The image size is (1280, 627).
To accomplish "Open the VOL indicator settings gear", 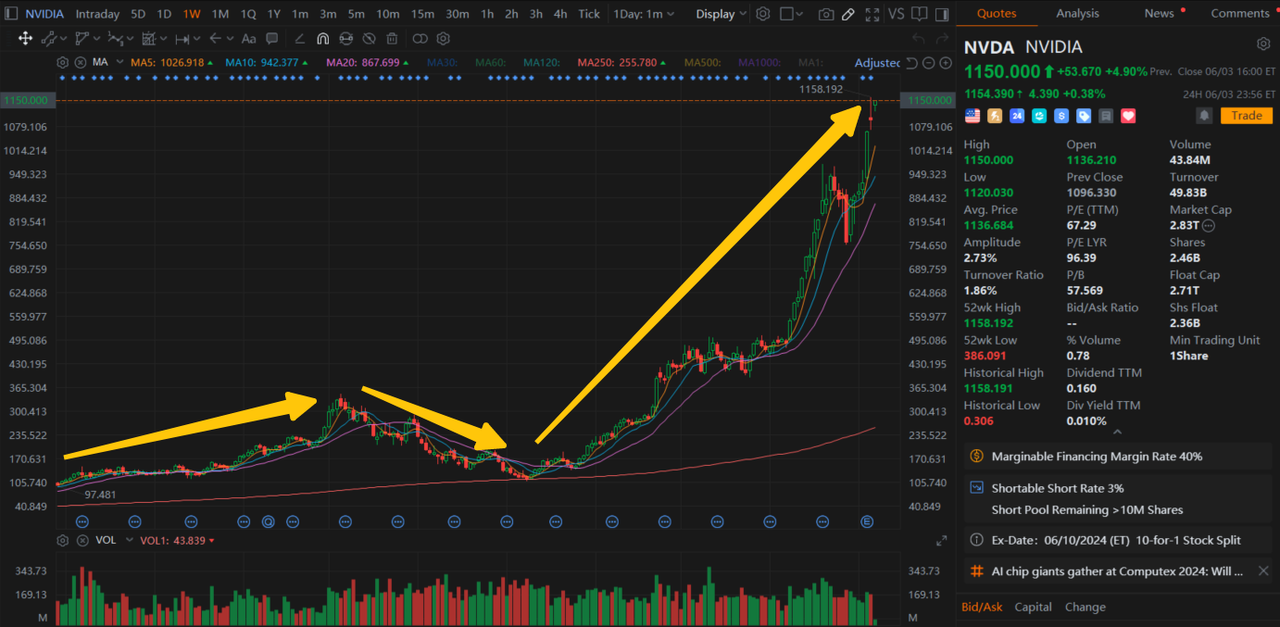I will pyautogui.click(x=63, y=540).
